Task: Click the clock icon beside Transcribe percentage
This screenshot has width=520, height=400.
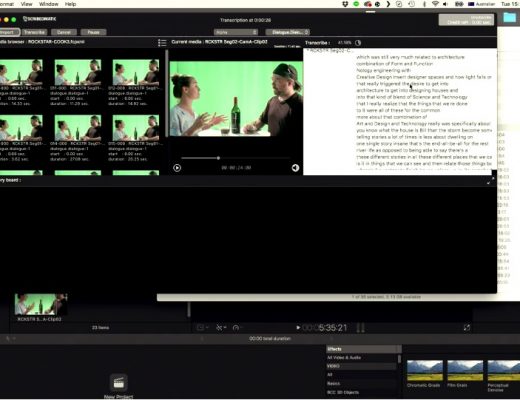Action: (x=358, y=43)
